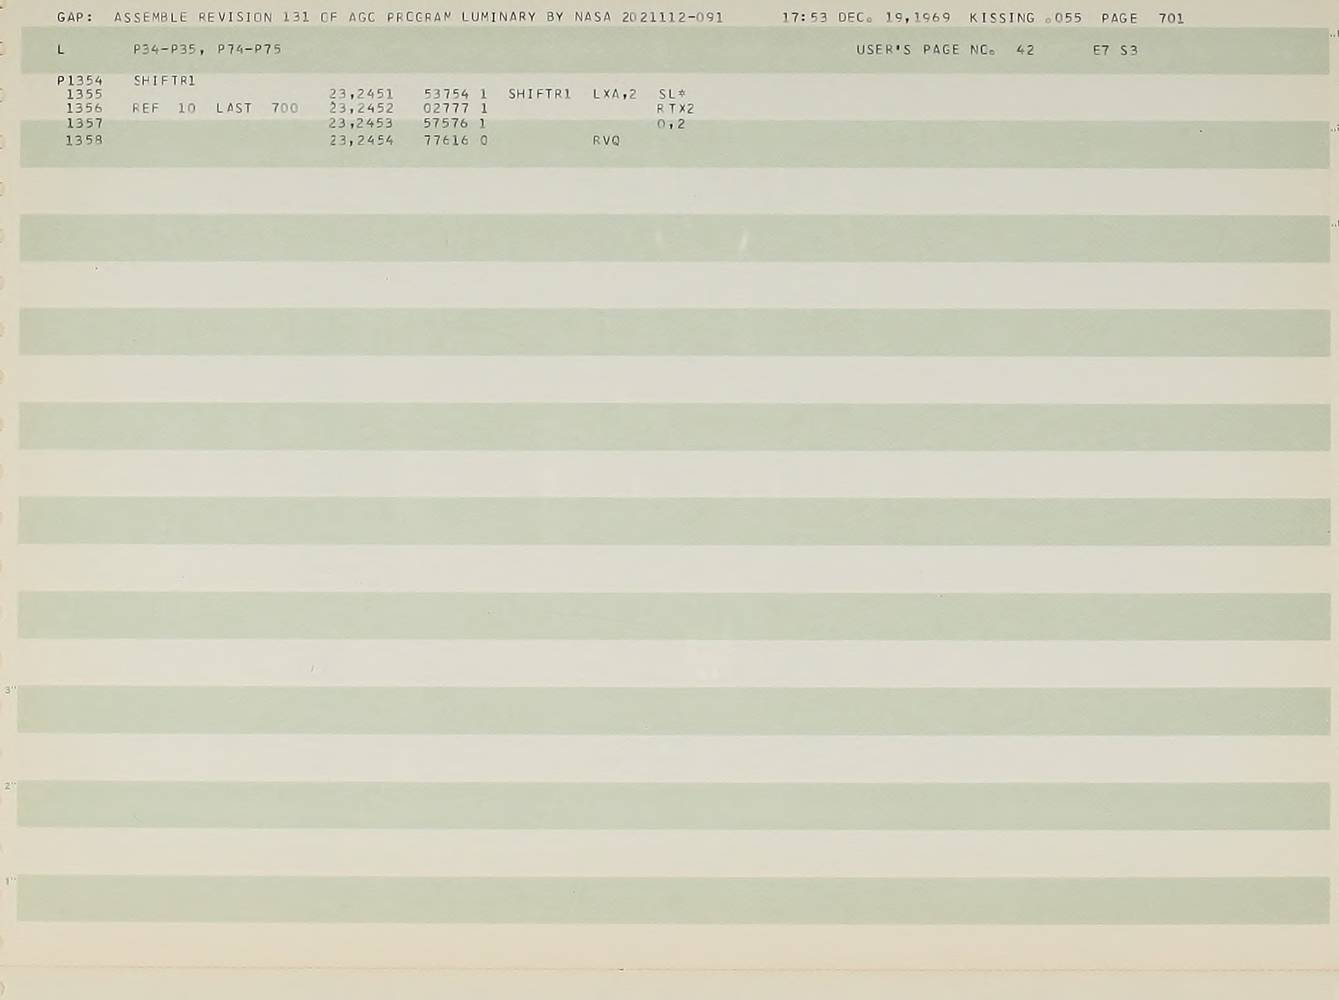Screen dimensions: 1339x1000
Task: Click the RVQ instruction
Action: 606,140
